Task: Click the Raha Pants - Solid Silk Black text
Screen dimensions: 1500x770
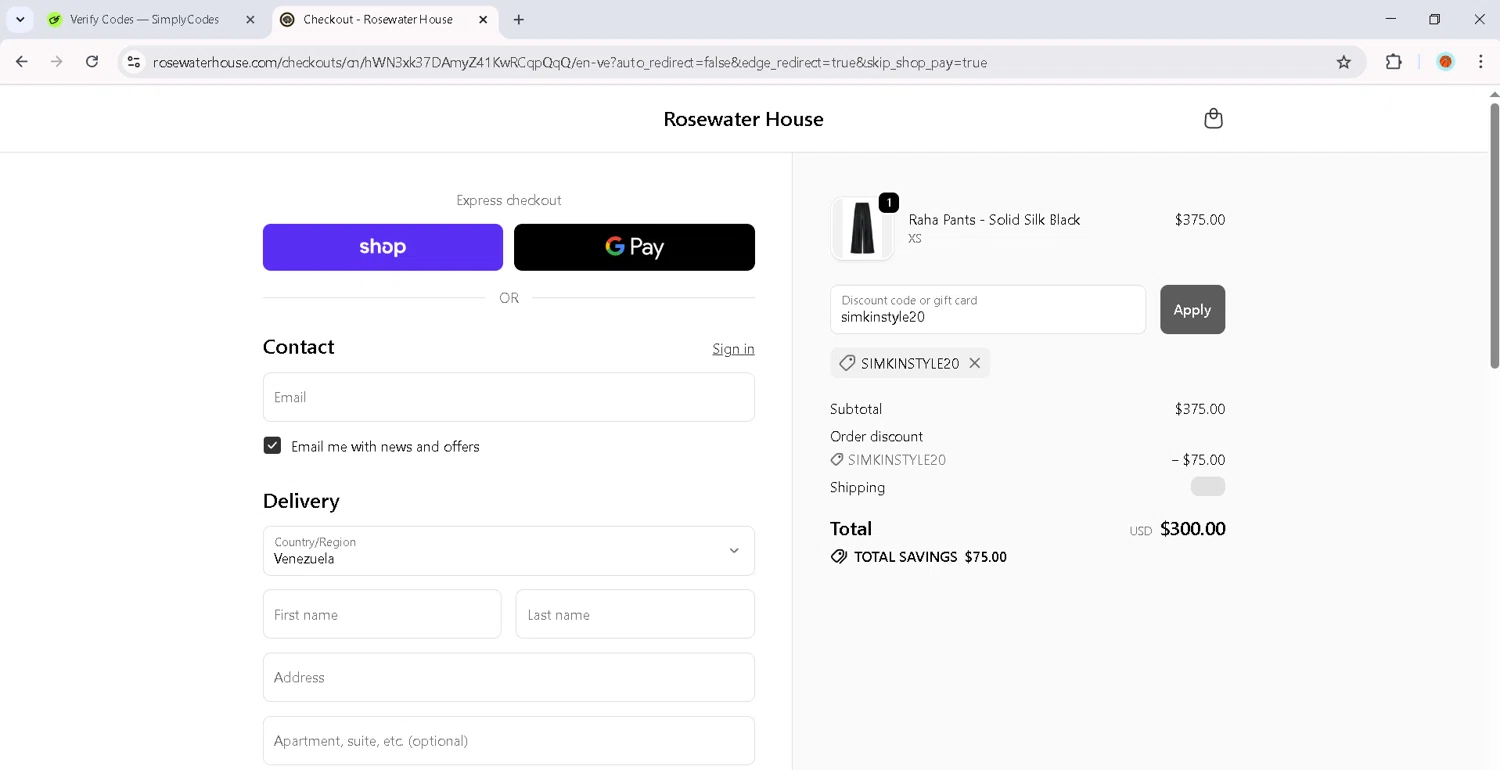Action: click(994, 220)
